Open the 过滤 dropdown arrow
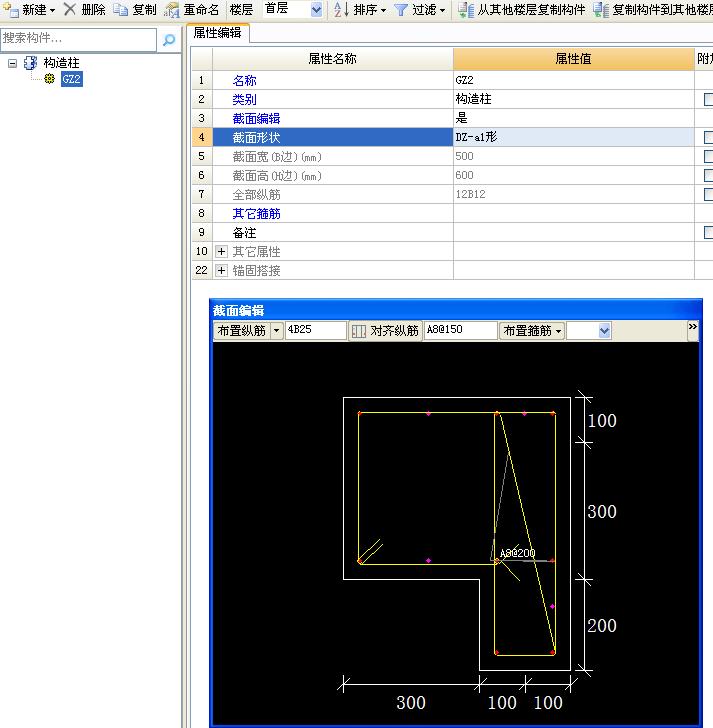The width and height of the screenshot is (713, 728). (x=442, y=10)
